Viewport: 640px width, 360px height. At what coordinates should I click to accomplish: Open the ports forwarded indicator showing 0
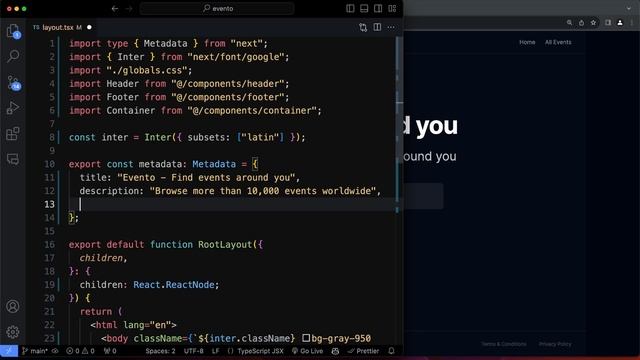110,351
